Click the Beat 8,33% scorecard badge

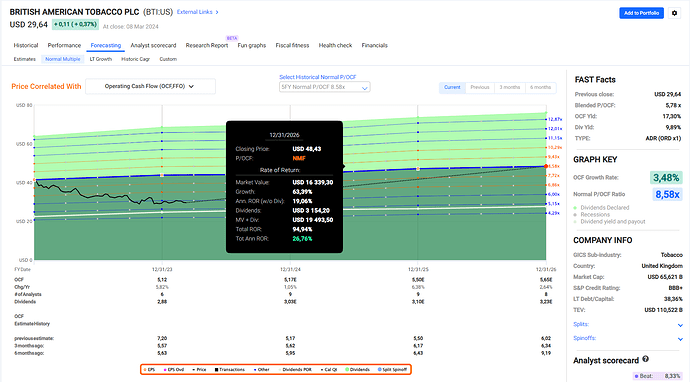click(x=657, y=376)
